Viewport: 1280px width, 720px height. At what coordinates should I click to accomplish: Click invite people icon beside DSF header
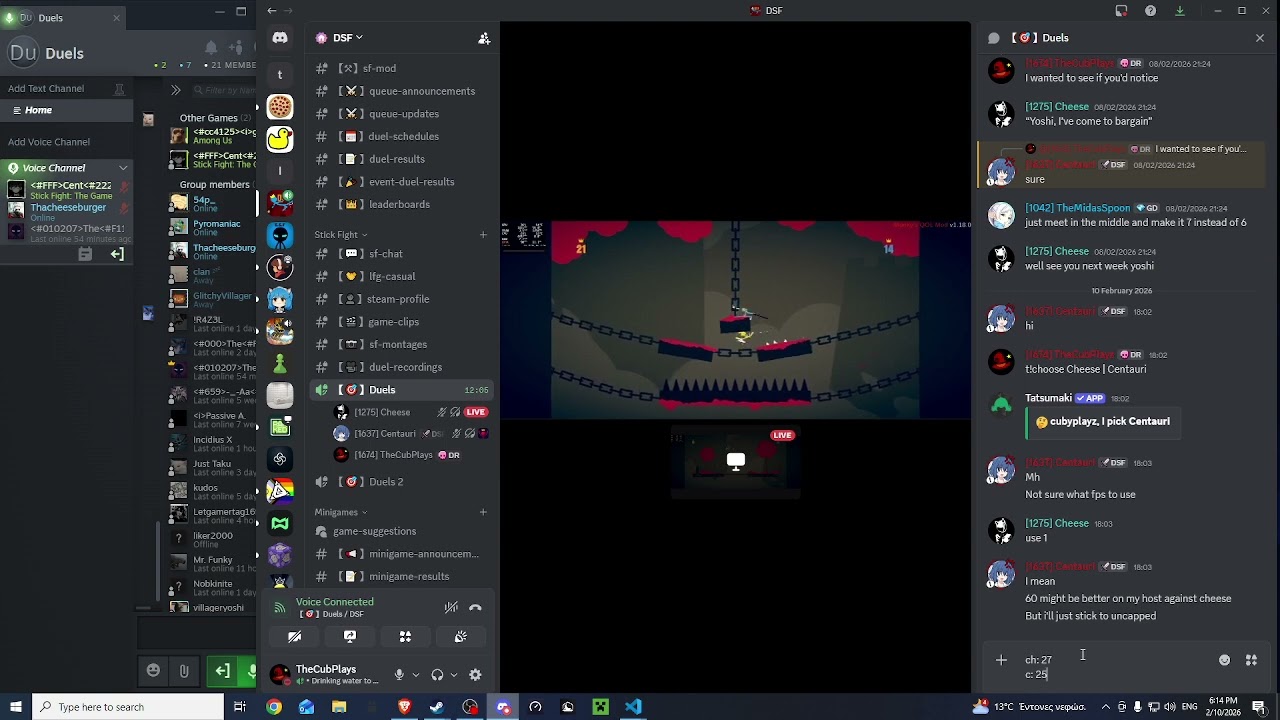pyautogui.click(x=484, y=38)
